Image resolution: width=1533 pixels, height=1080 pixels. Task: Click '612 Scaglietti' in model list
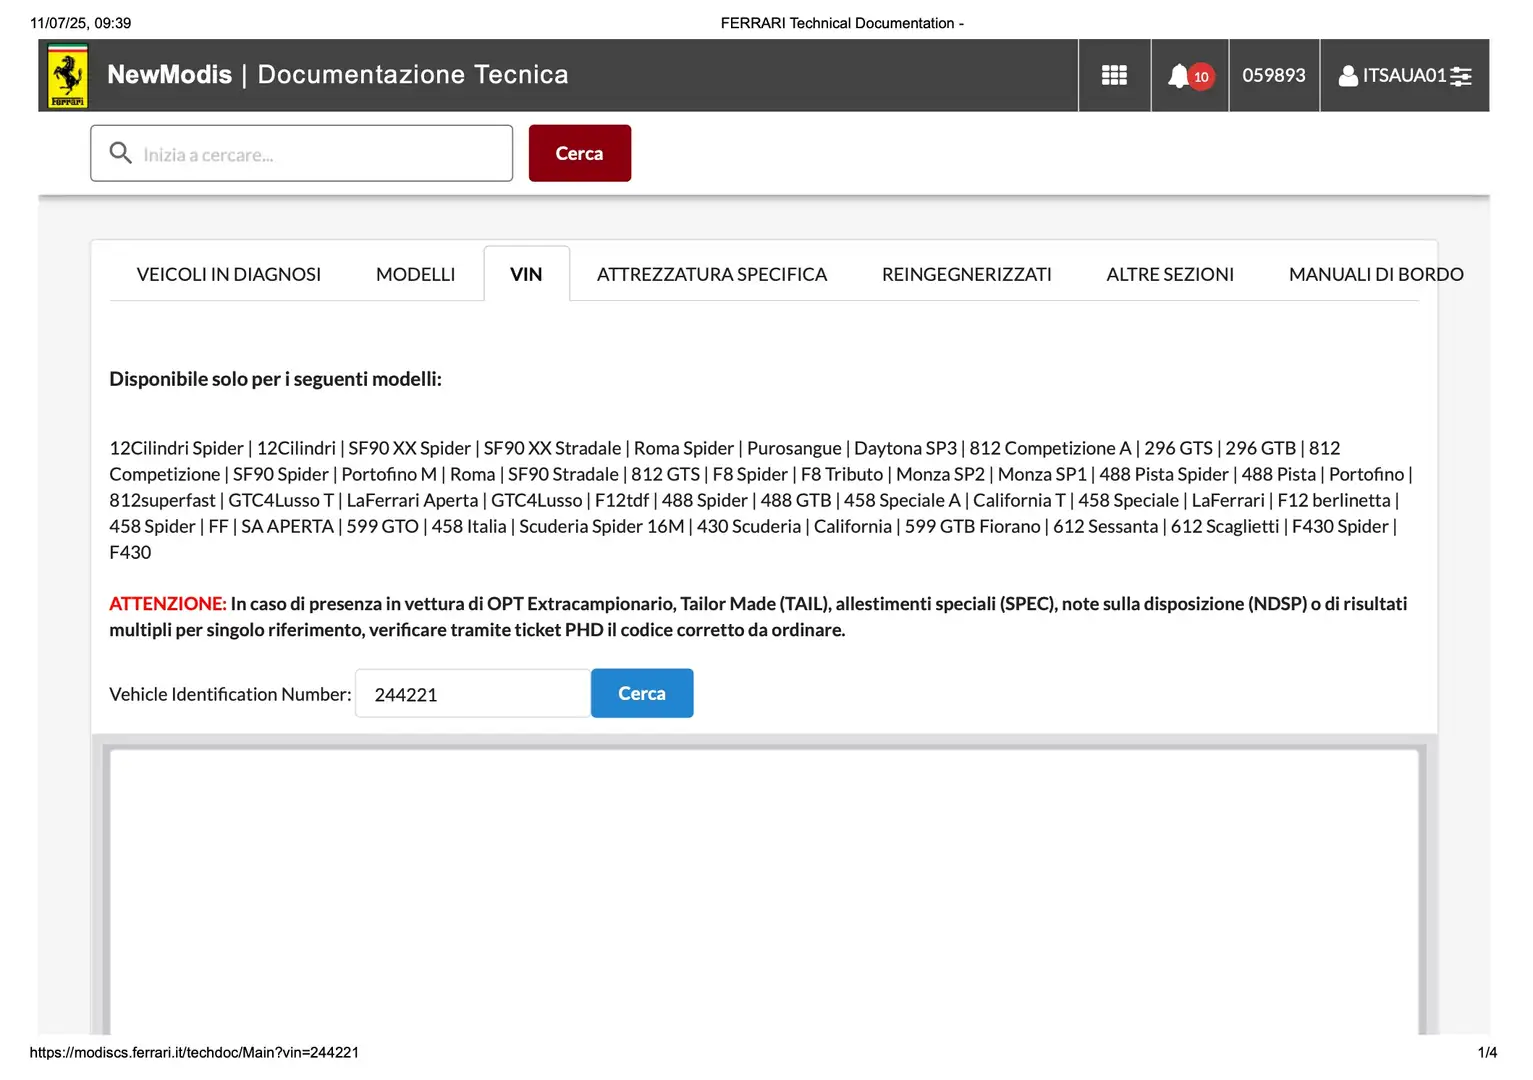[1225, 526]
